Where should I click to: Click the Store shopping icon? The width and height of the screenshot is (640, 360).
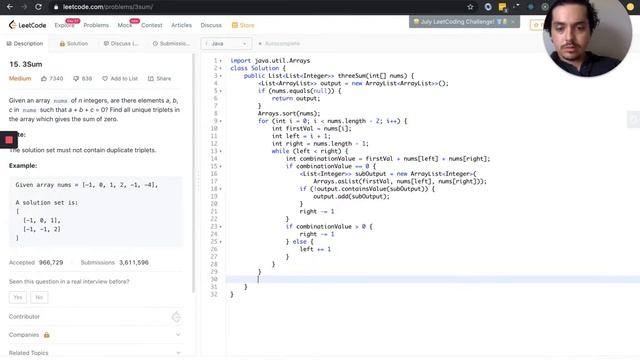pyautogui.click(x=235, y=25)
